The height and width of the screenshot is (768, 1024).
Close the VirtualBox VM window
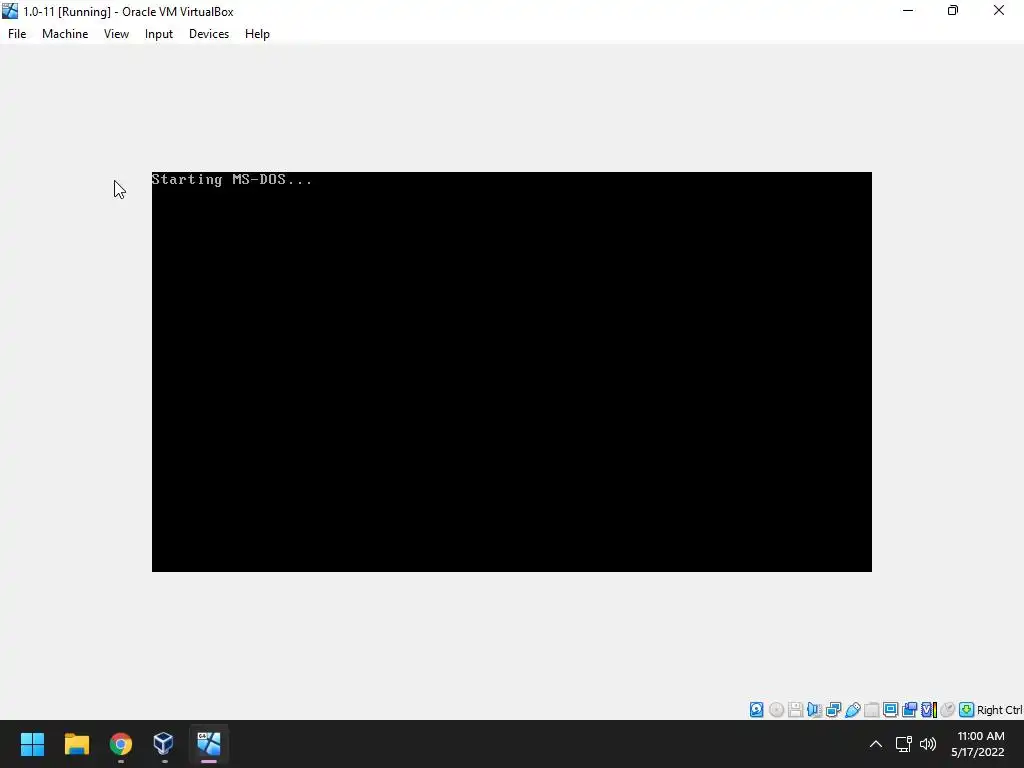click(999, 10)
